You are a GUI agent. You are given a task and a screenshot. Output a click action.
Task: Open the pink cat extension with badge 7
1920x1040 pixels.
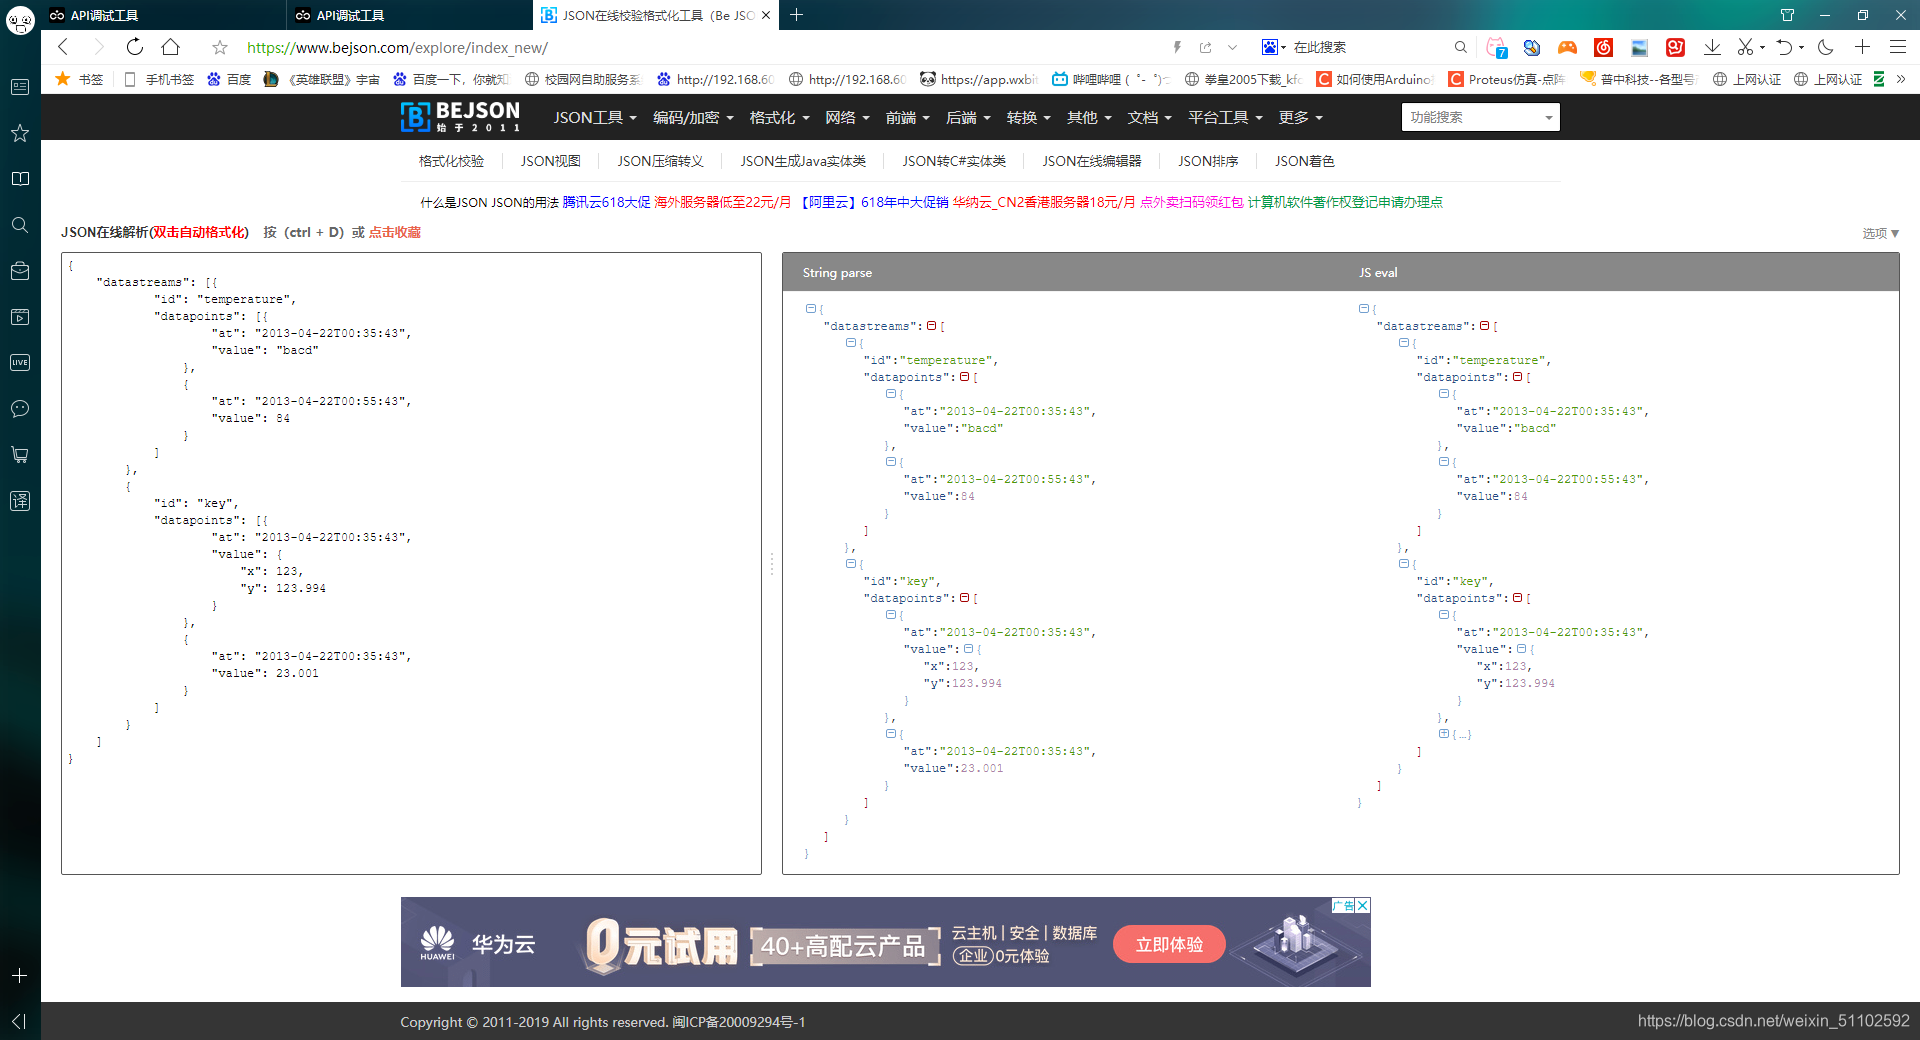click(1496, 47)
